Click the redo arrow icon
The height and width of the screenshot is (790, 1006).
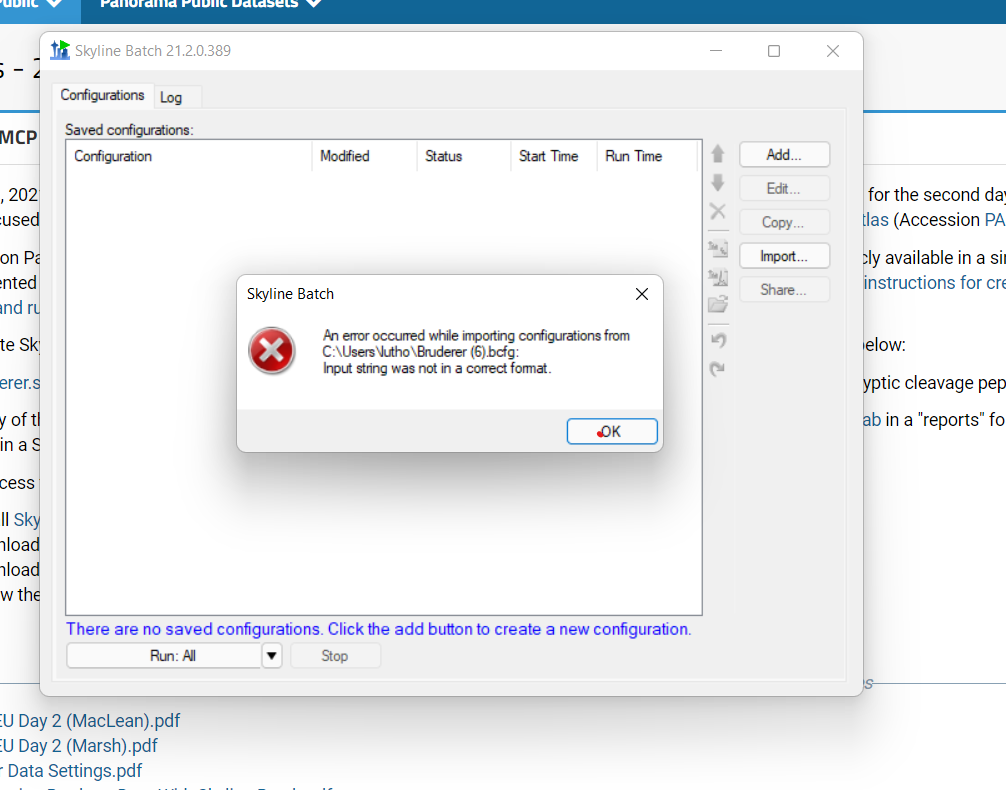pyautogui.click(x=717, y=369)
